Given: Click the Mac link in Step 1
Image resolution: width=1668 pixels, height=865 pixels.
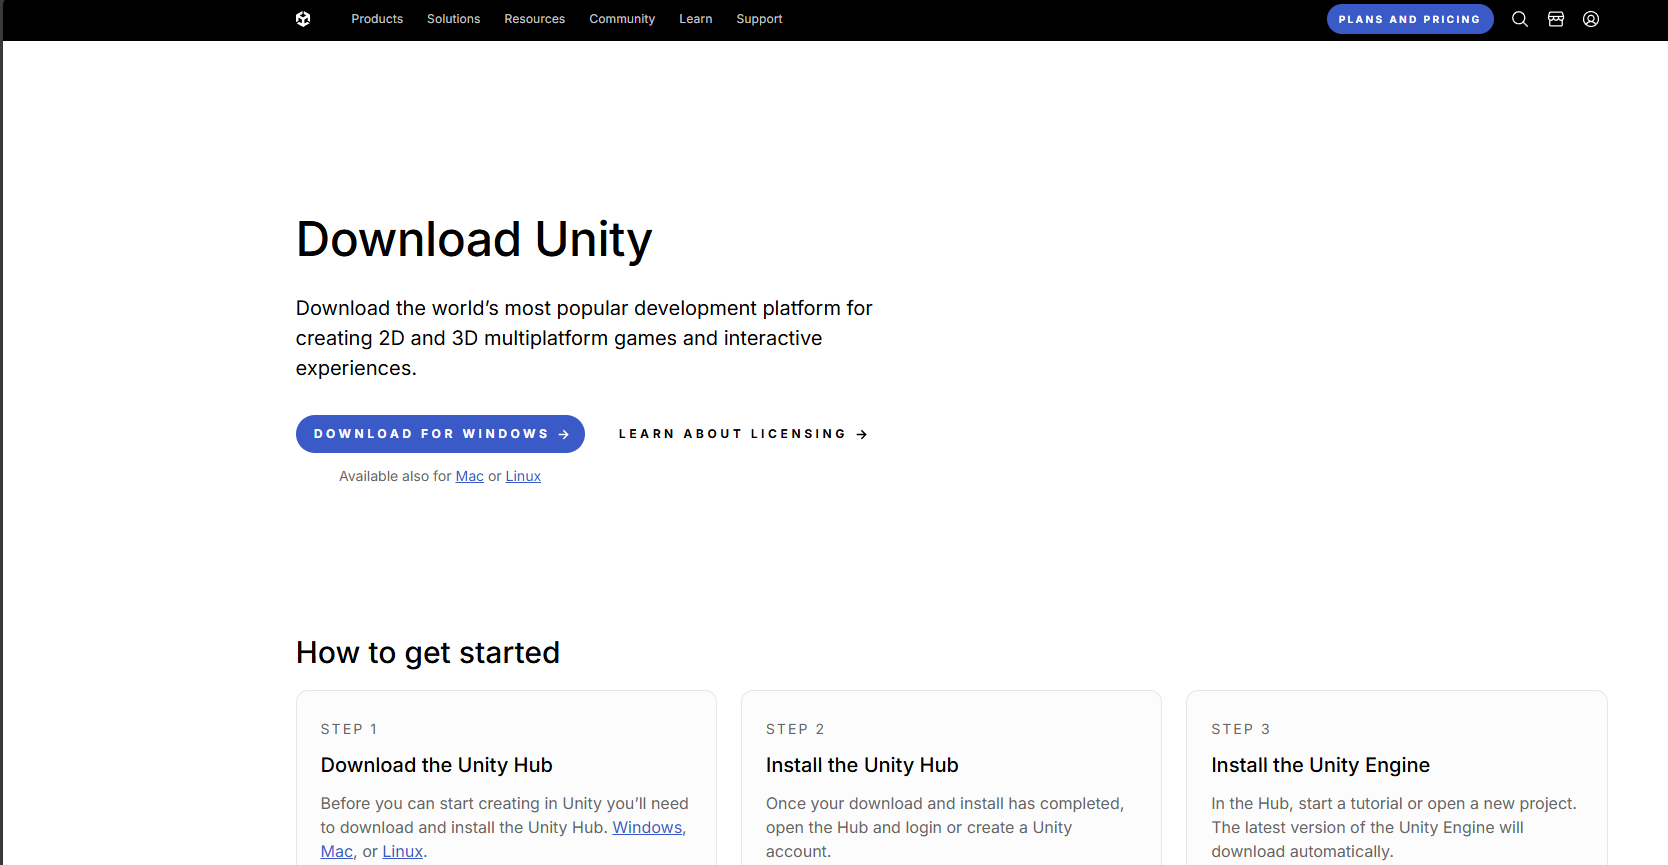Looking at the screenshot, I should (337, 852).
